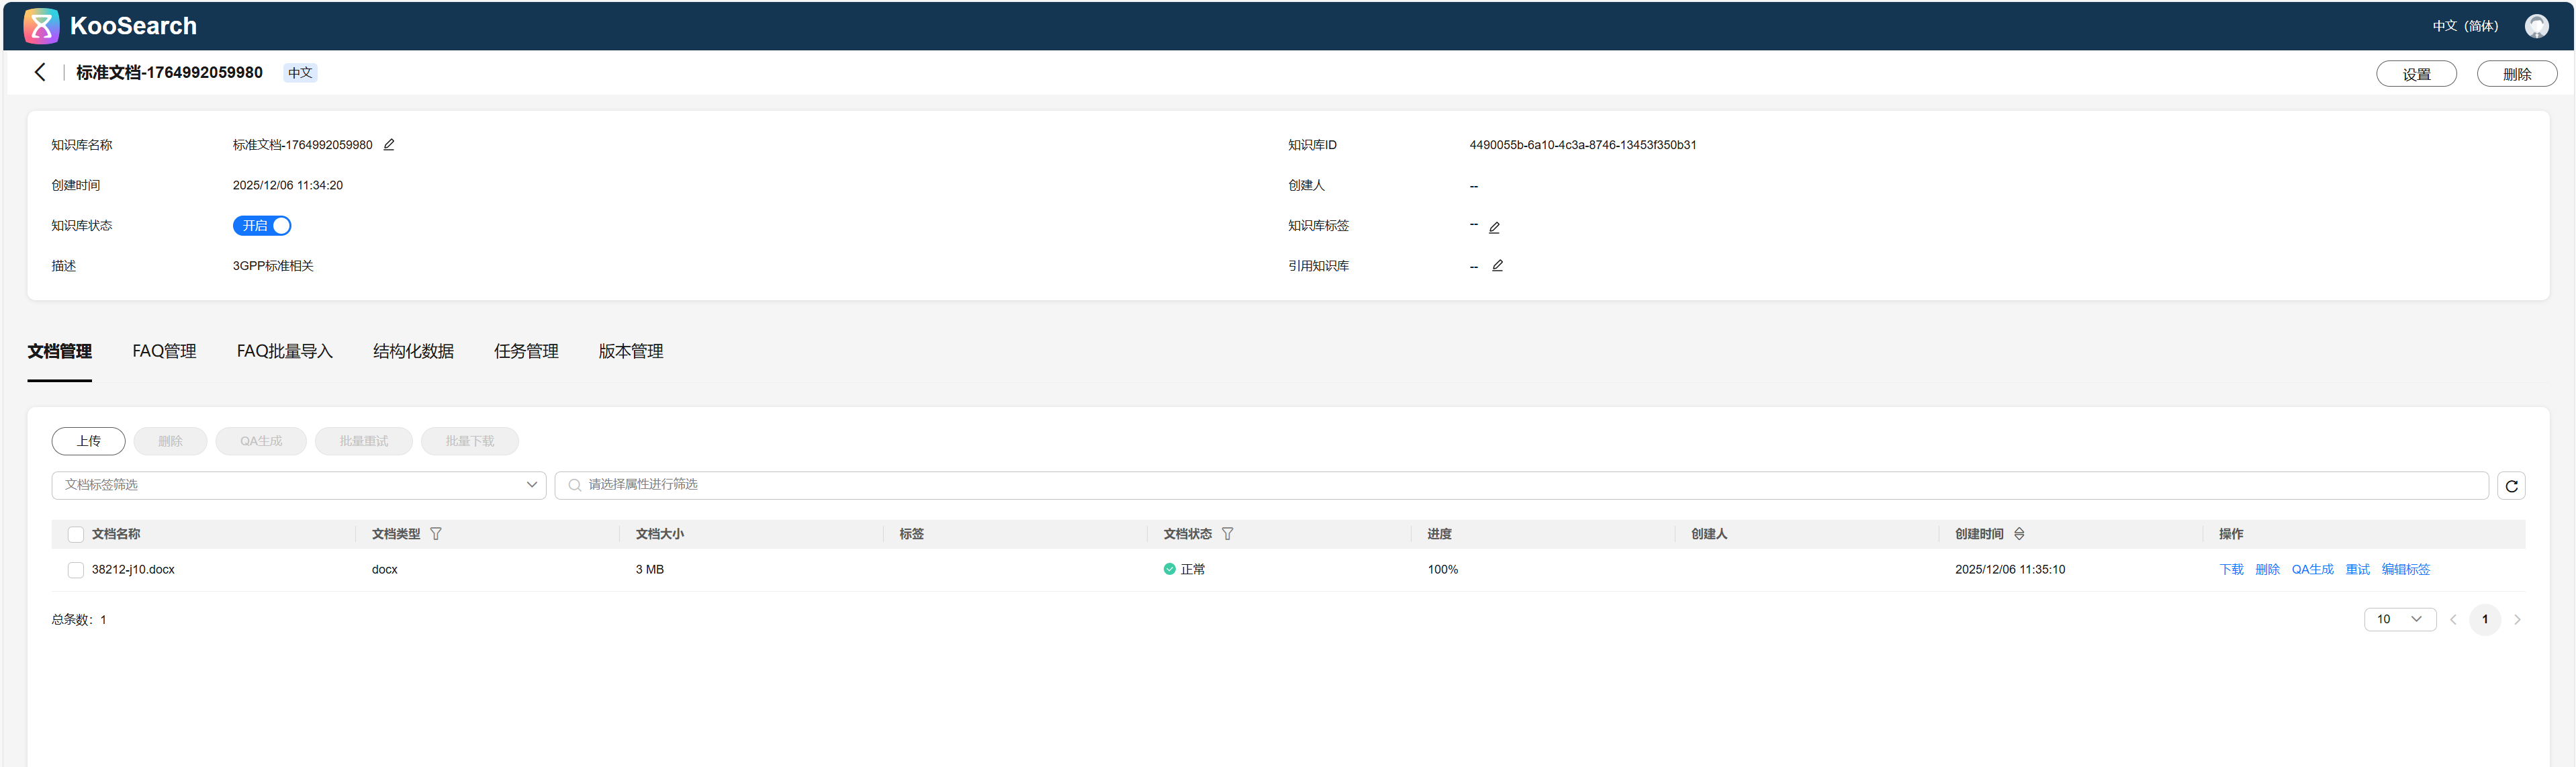Click the 文档类型 filter funnel icon

(436, 534)
